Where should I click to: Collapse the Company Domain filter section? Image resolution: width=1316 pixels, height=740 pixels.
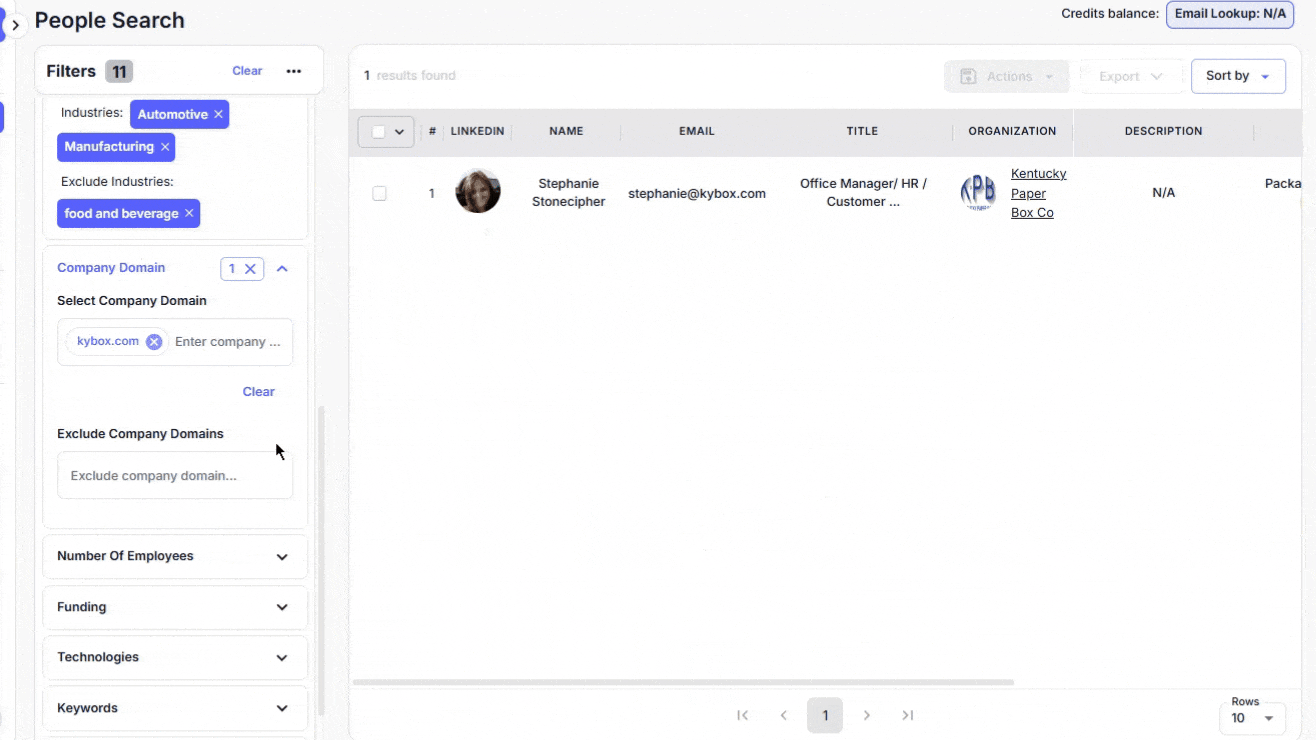(x=282, y=269)
